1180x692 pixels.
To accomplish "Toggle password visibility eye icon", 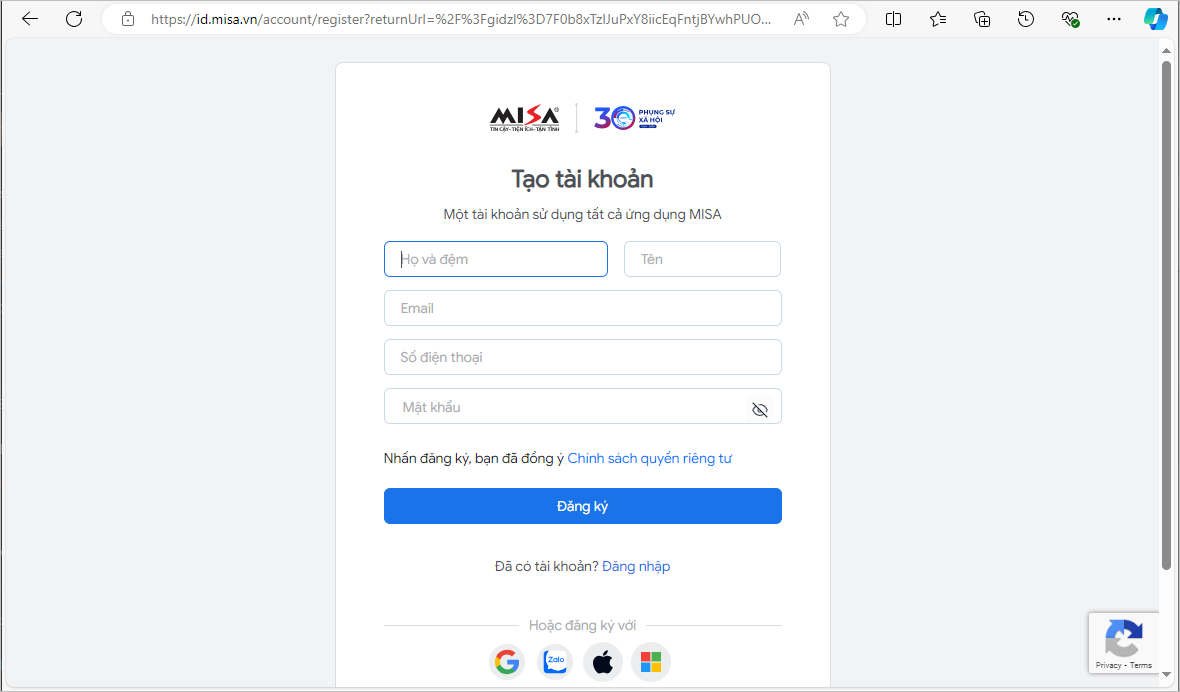I will click(x=760, y=409).
